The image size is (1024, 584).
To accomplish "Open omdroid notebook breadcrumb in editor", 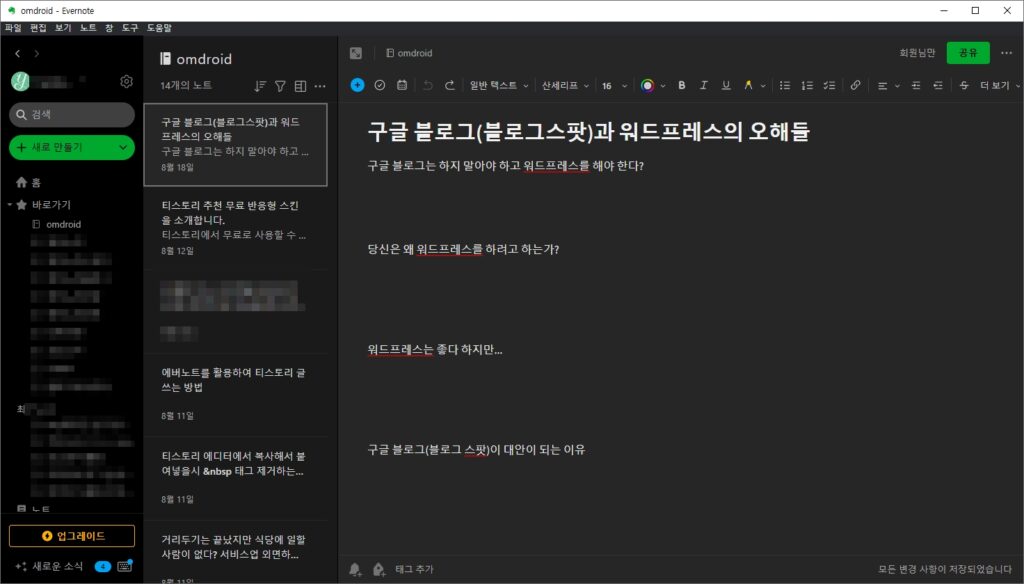I will (x=409, y=53).
